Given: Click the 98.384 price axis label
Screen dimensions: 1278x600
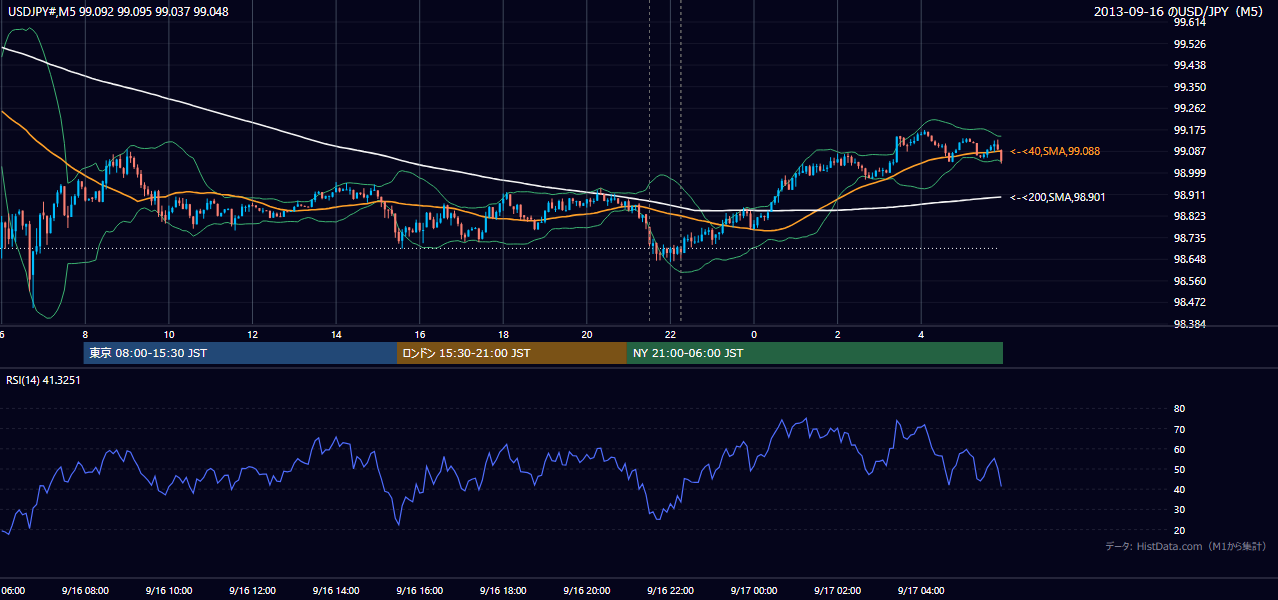Looking at the screenshot, I should 1189,324.
